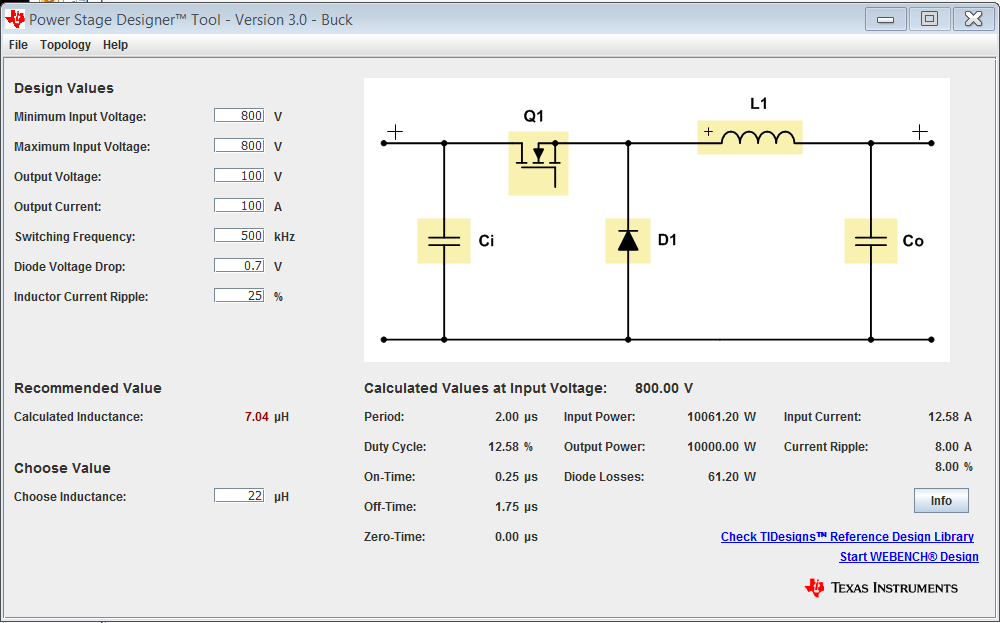Viewport: 1000px width, 623px height.
Task: Click the Output Power value 10000.00 W
Action: pos(721,447)
